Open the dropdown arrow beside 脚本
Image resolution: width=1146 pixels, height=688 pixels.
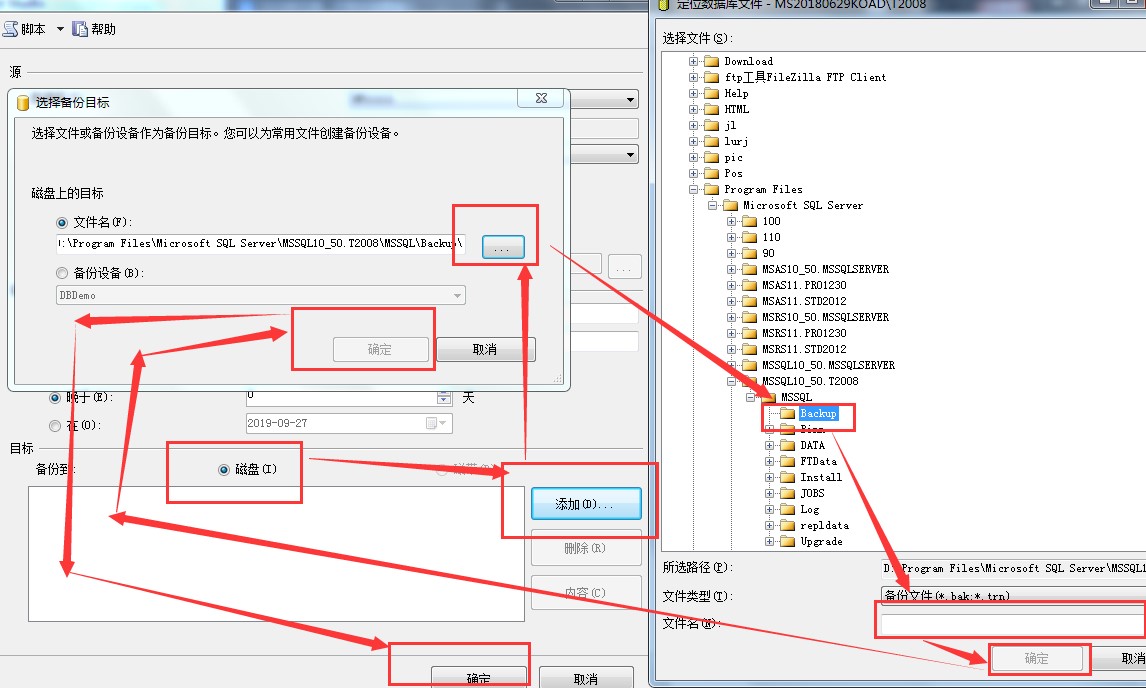click(x=60, y=29)
